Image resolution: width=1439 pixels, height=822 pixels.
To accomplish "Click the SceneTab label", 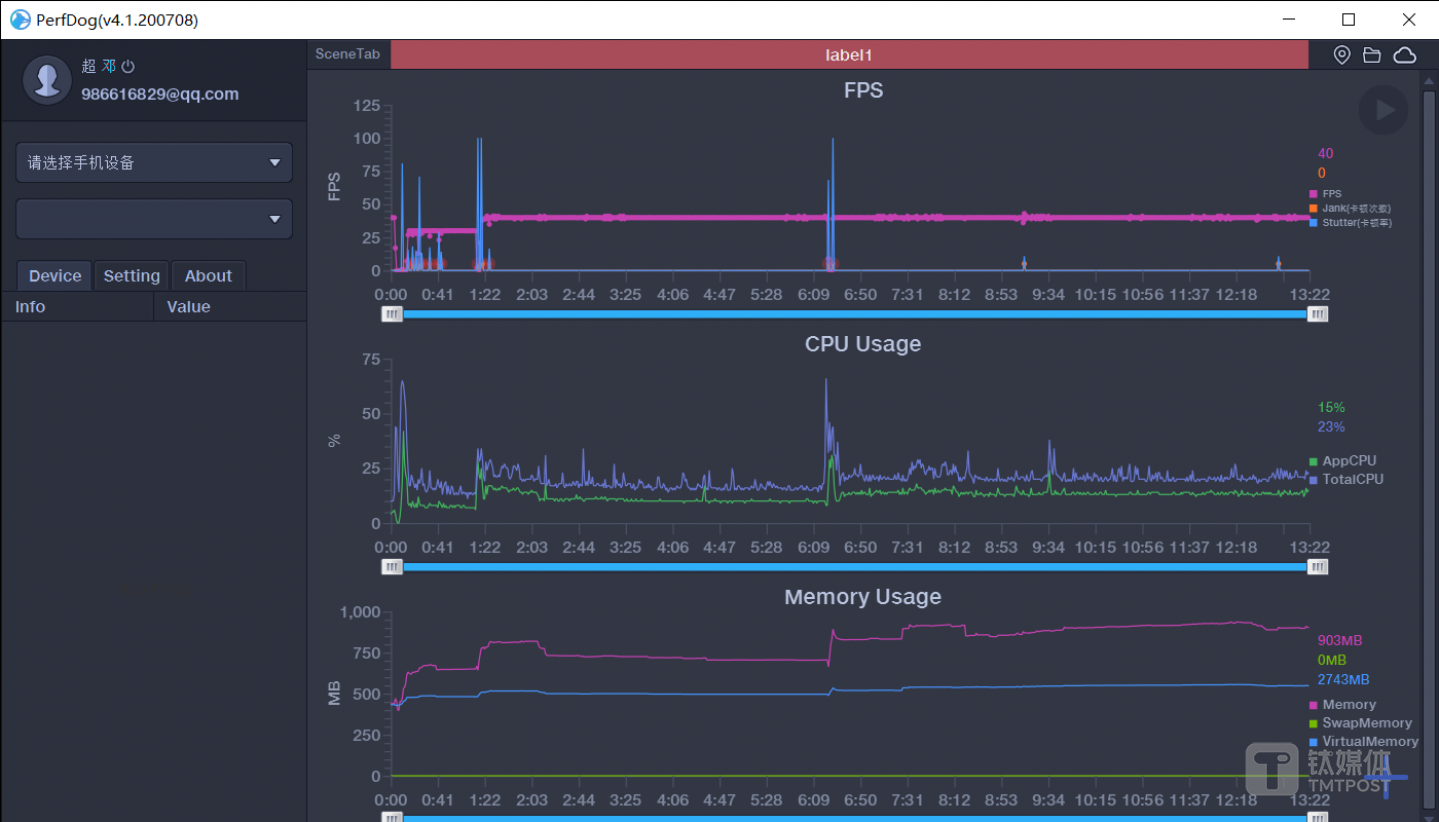I will 347,54.
